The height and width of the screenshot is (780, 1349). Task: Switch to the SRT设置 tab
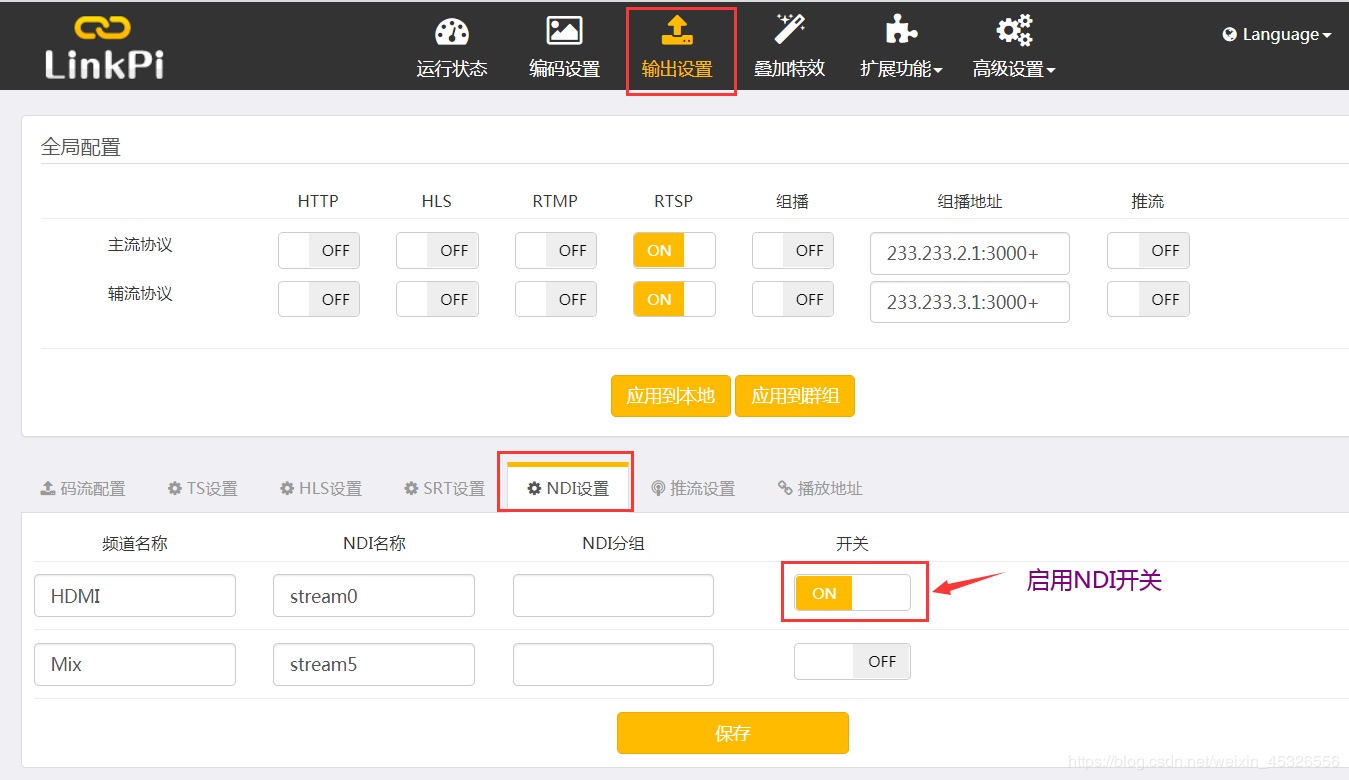coord(444,488)
